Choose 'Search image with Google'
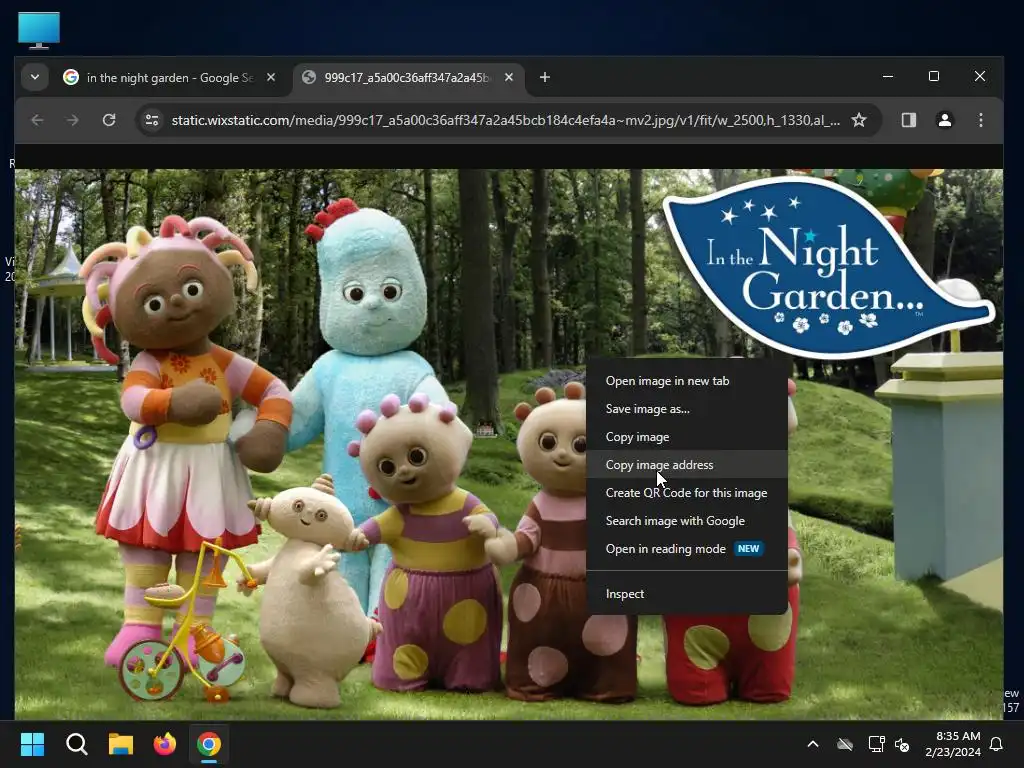This screenshot has height=768, width=1024. point(686,521)
